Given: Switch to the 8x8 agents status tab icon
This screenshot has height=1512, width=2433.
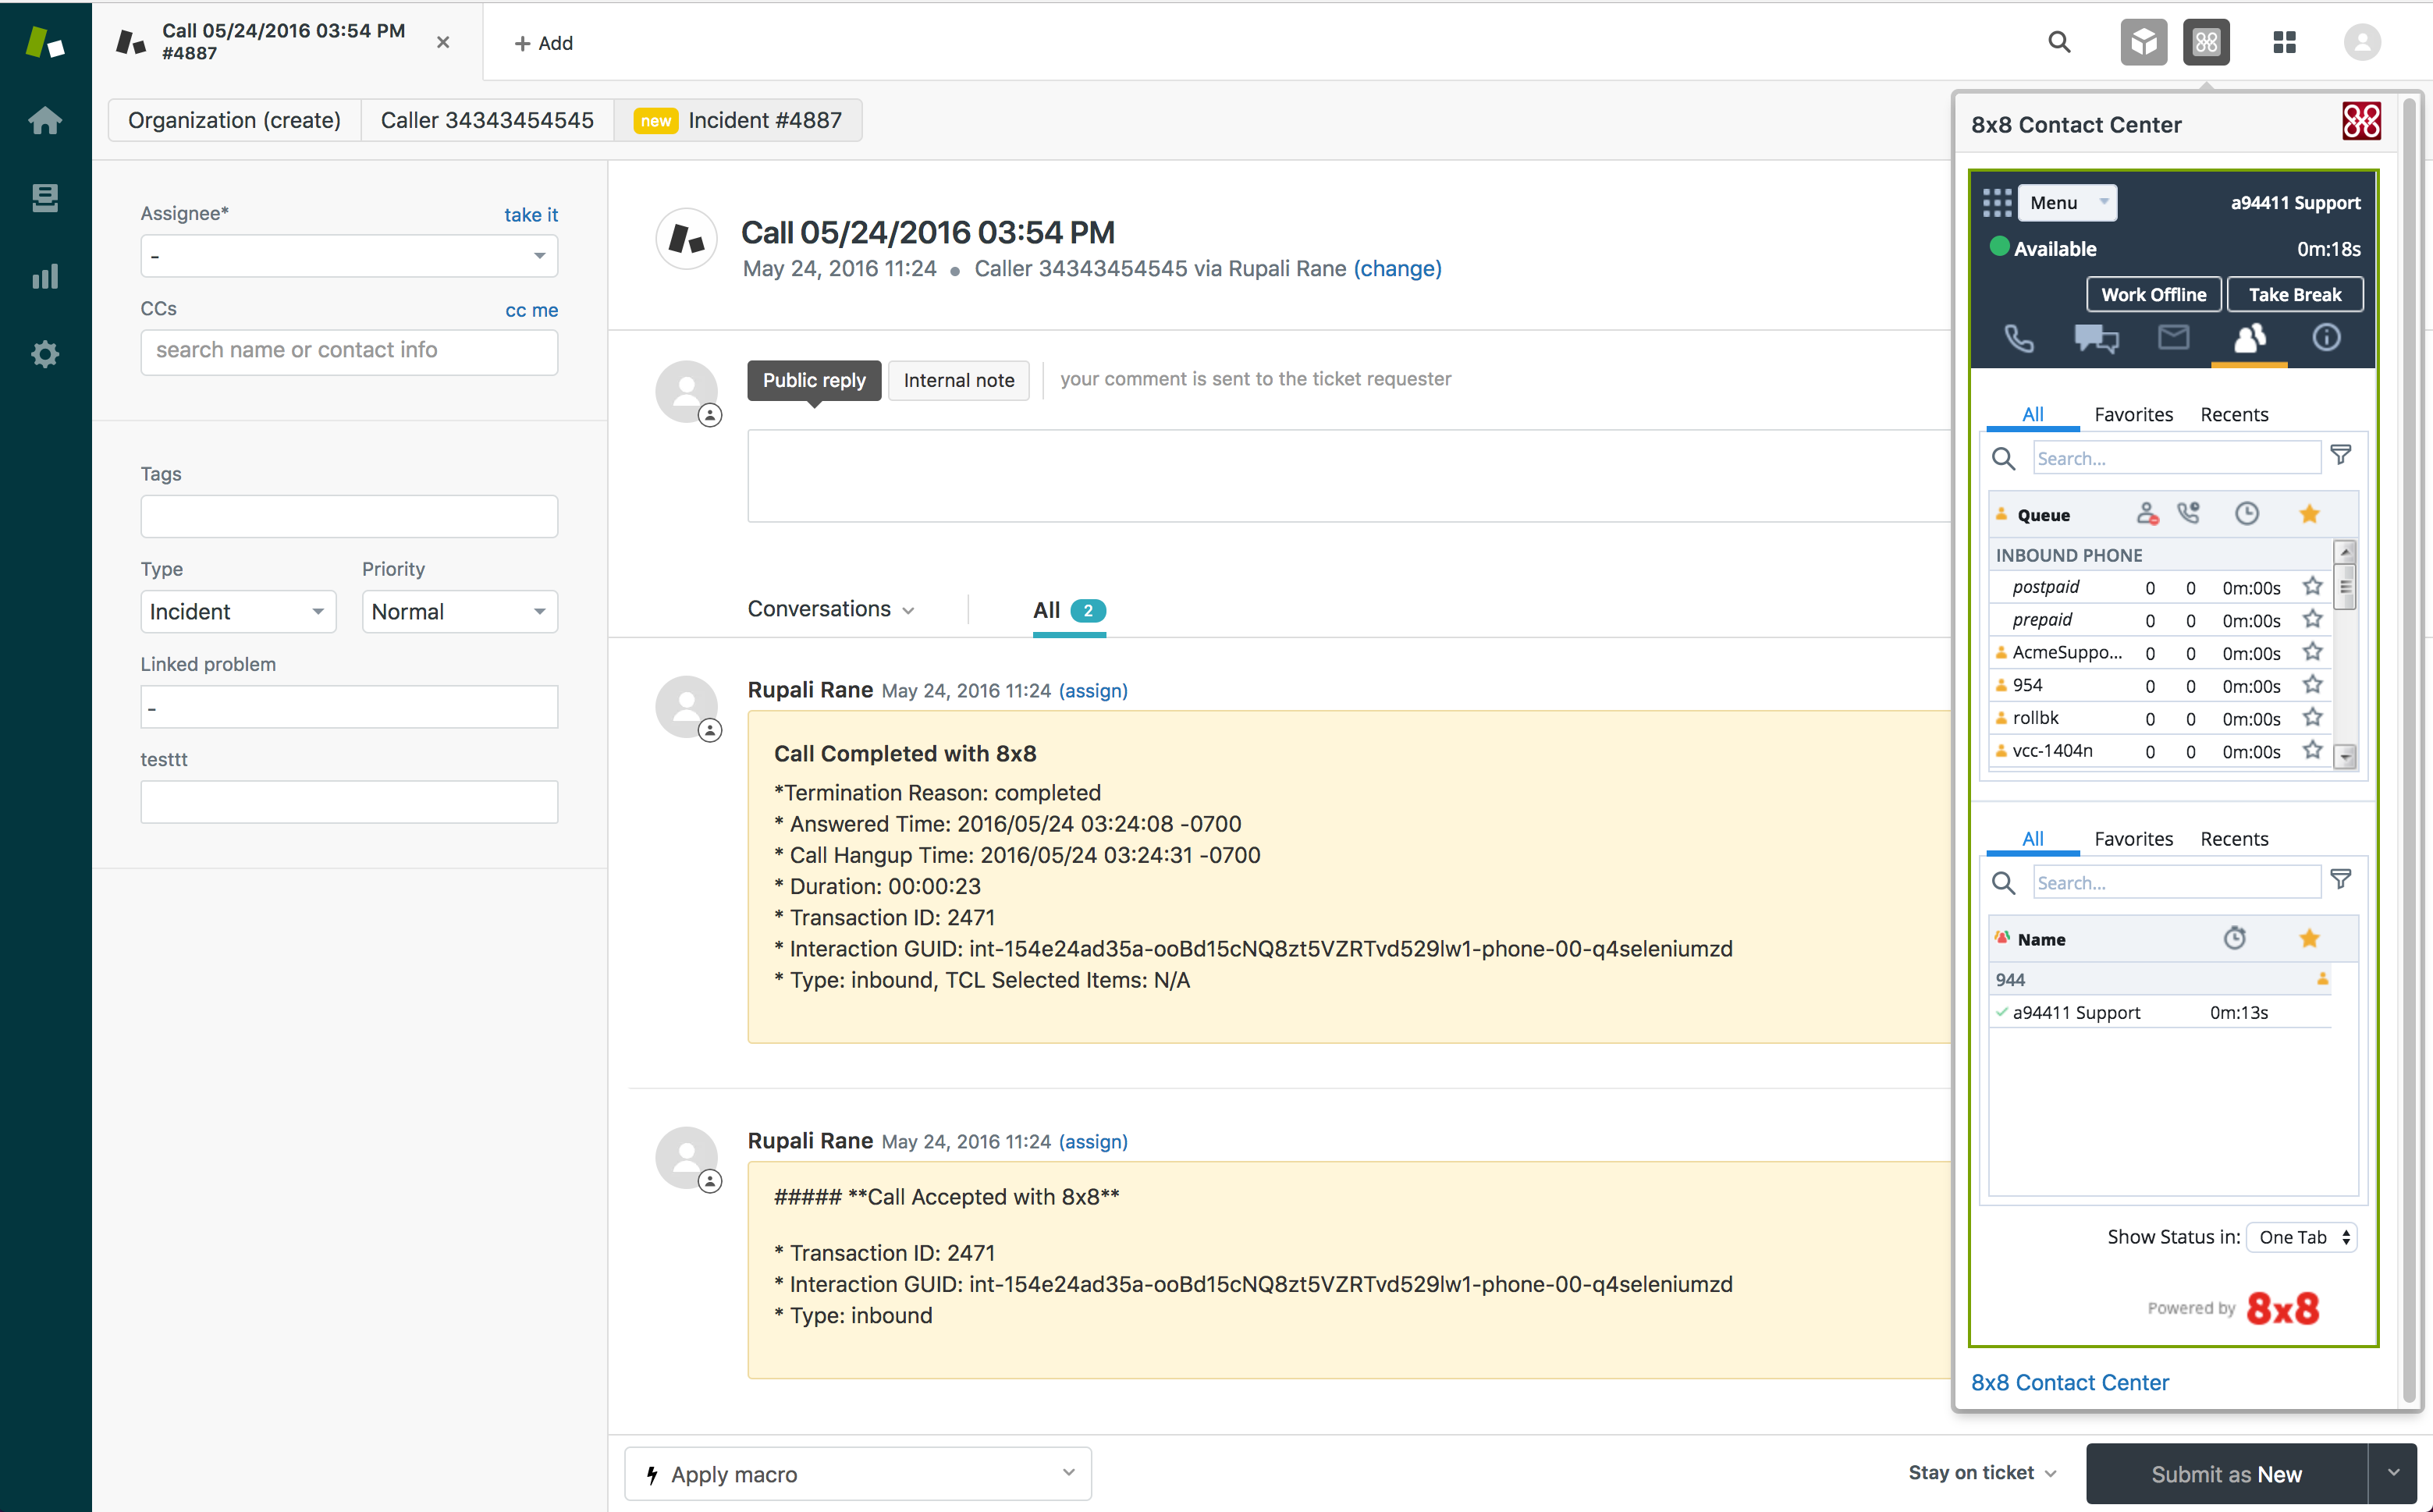Looking at the screenshot, I should 2249,339.
